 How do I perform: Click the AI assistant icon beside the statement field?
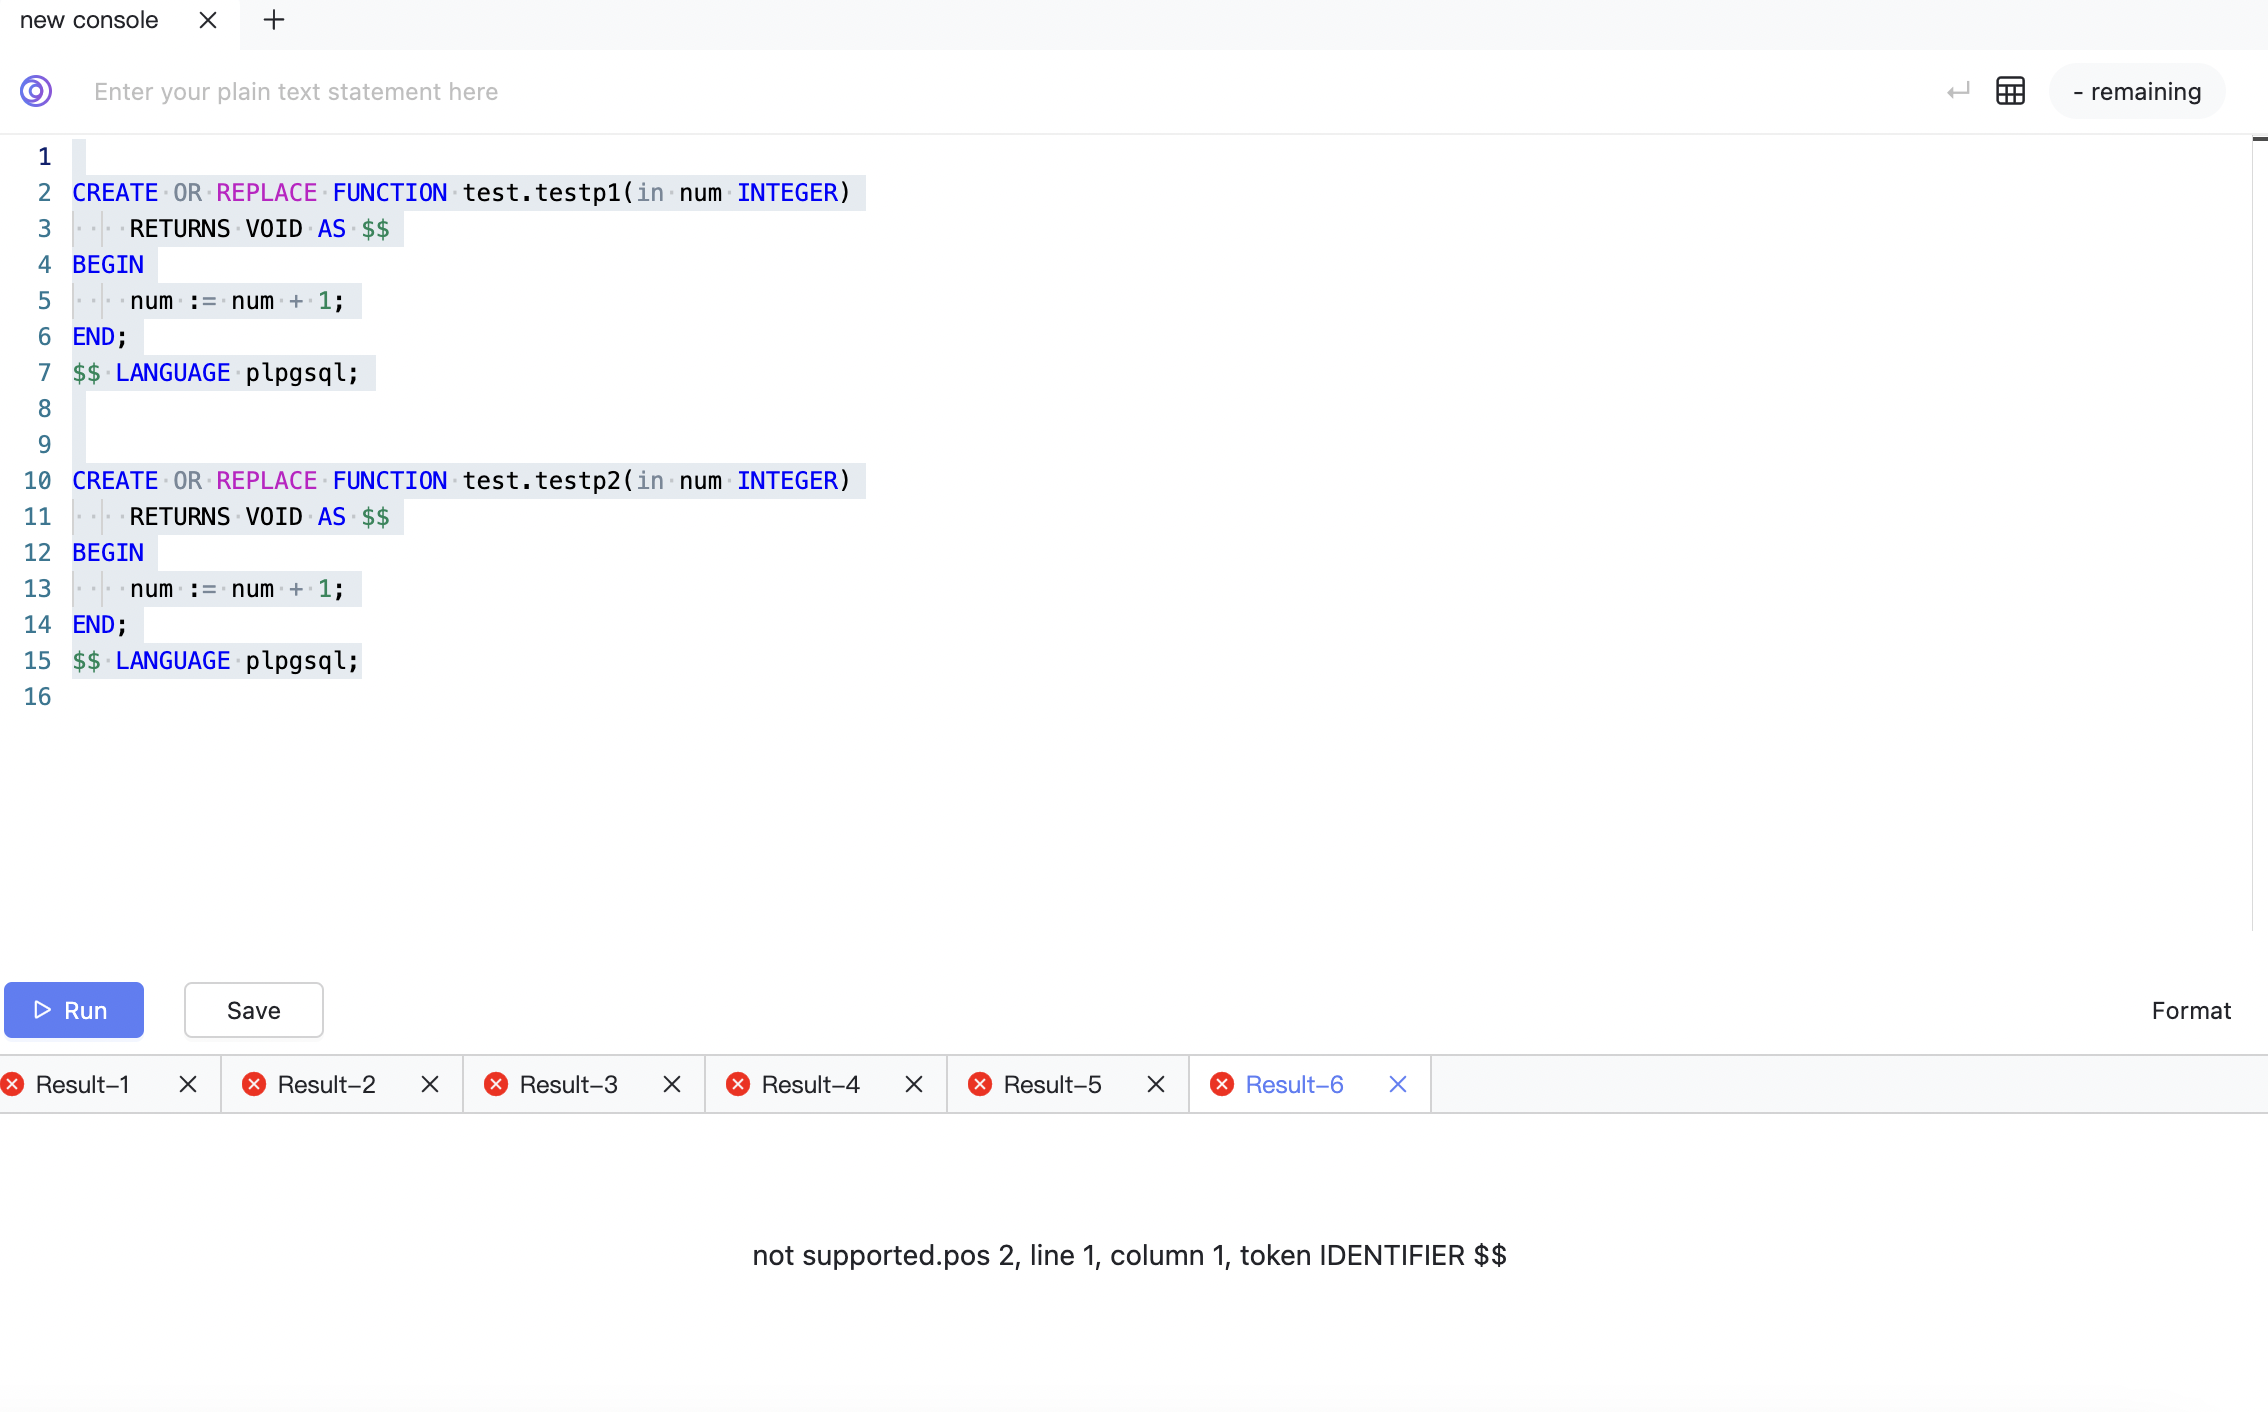click(35, 91)
